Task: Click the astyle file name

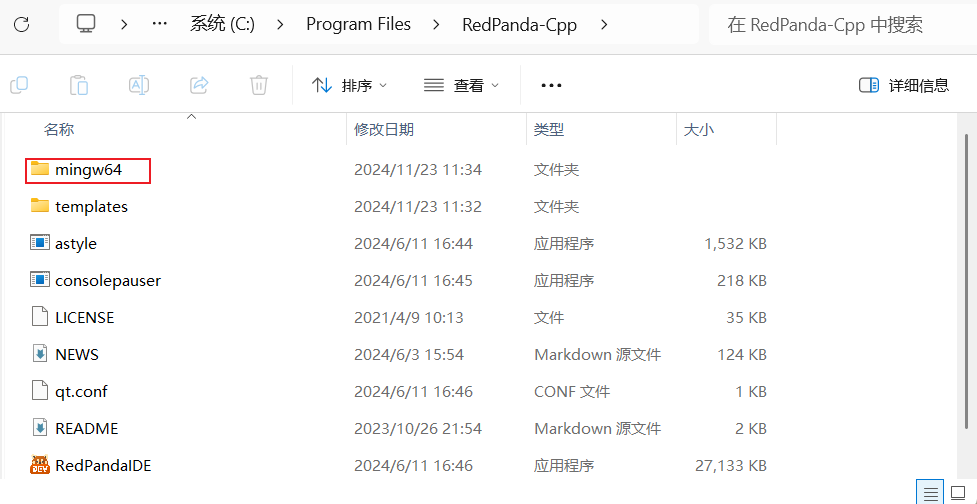Action: (76, 244)
